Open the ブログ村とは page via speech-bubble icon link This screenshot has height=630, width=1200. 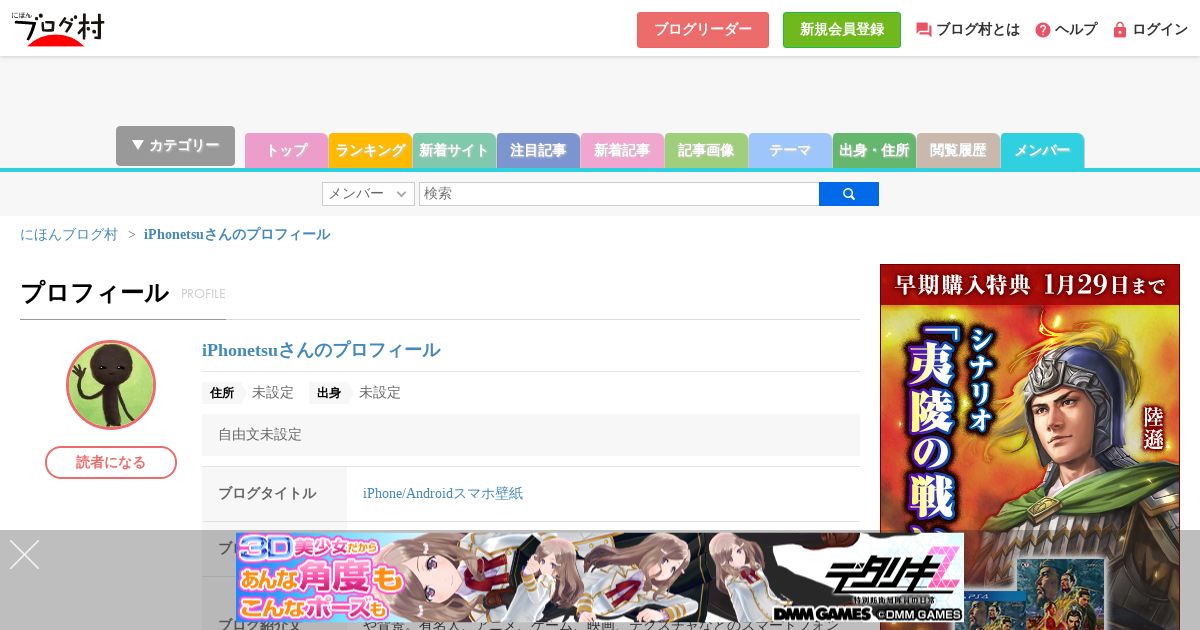coord(967,30)
